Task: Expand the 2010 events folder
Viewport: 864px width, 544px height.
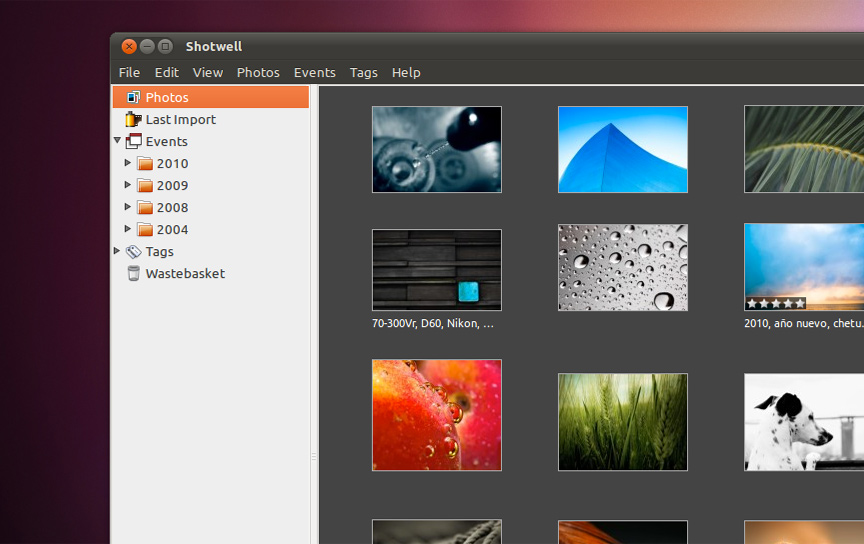Action: (x=128, y=163)
